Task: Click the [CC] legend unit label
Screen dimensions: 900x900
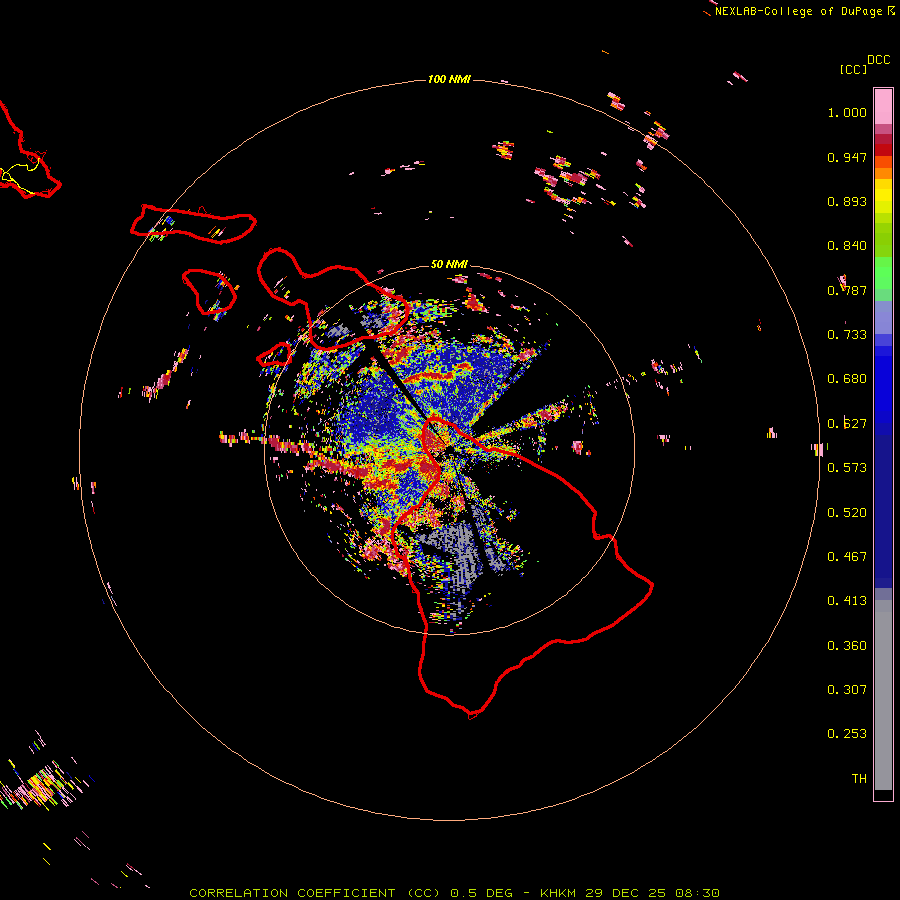Action: click(853, 69)
